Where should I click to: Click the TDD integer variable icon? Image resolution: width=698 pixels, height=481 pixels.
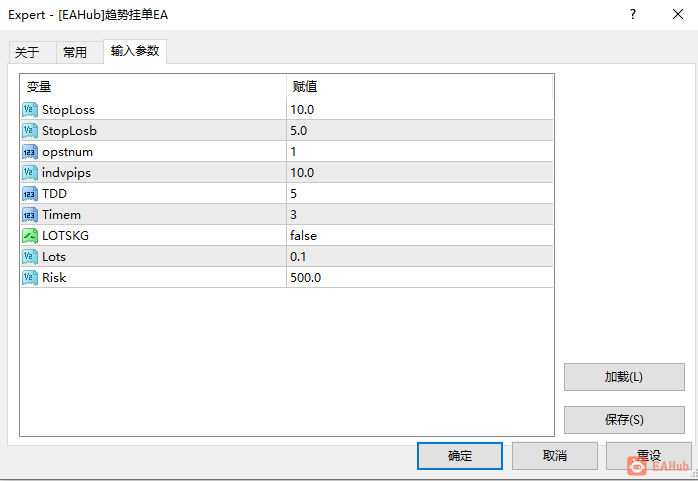point(30,194)
